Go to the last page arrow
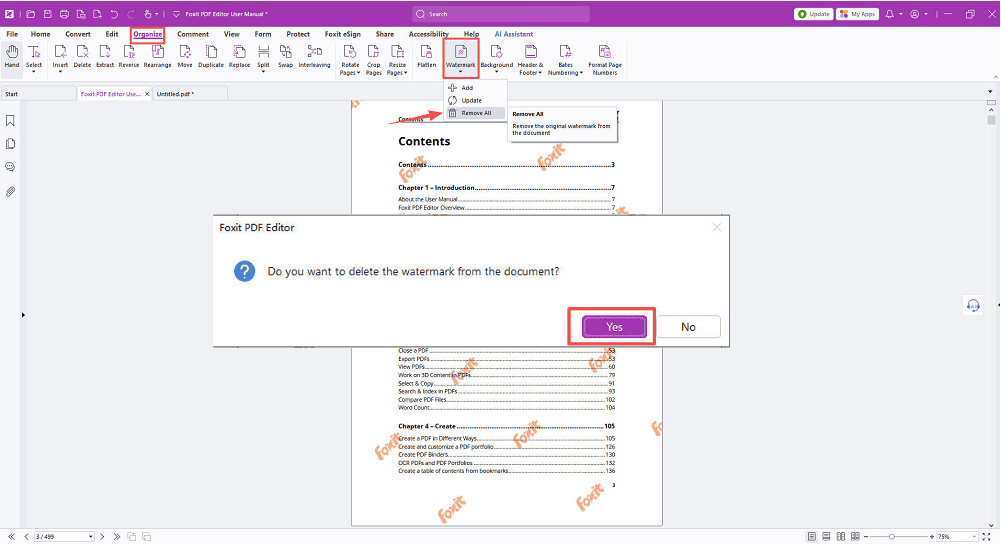 pos(116,537)
